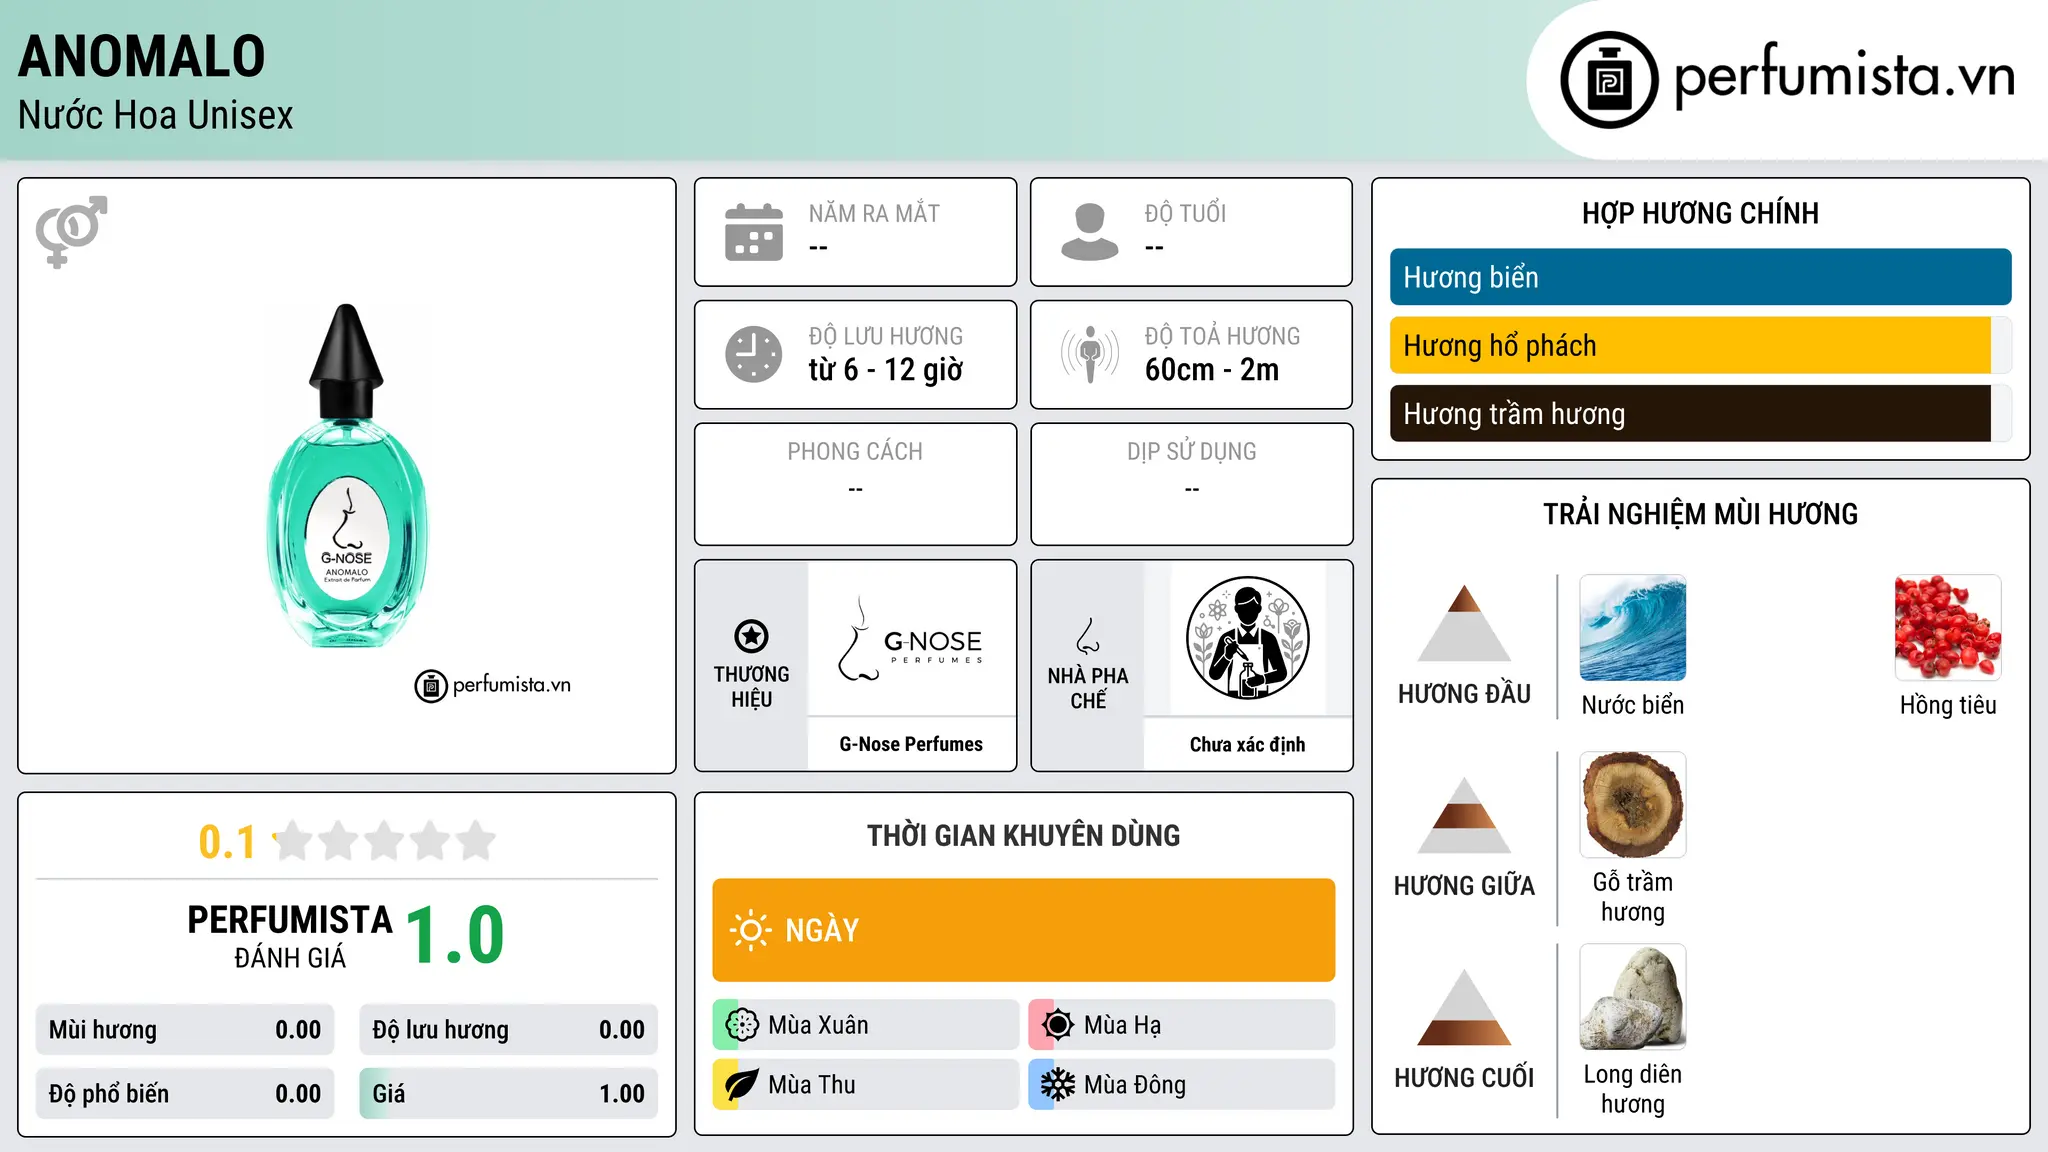The width and height of the screenshot is (2048, 1152).
Task: Open the G-Nose Perfumes brand link
Action: click(x=911, y=744)
